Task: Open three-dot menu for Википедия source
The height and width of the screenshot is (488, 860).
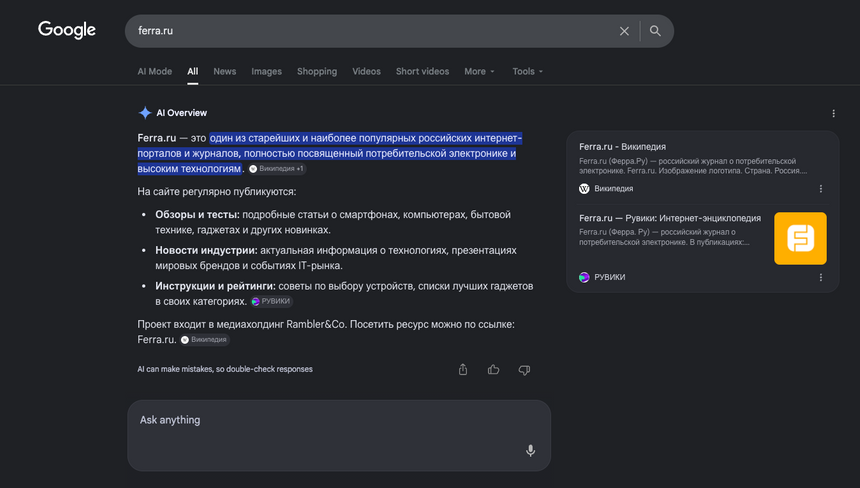Action: (x=821, y=189)
